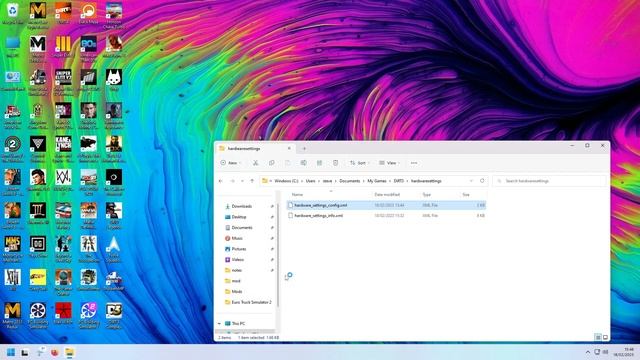This screenshot has width=640, height=360.
Task: Select hardware_settings_config.xml file
Action: [386, 205]
